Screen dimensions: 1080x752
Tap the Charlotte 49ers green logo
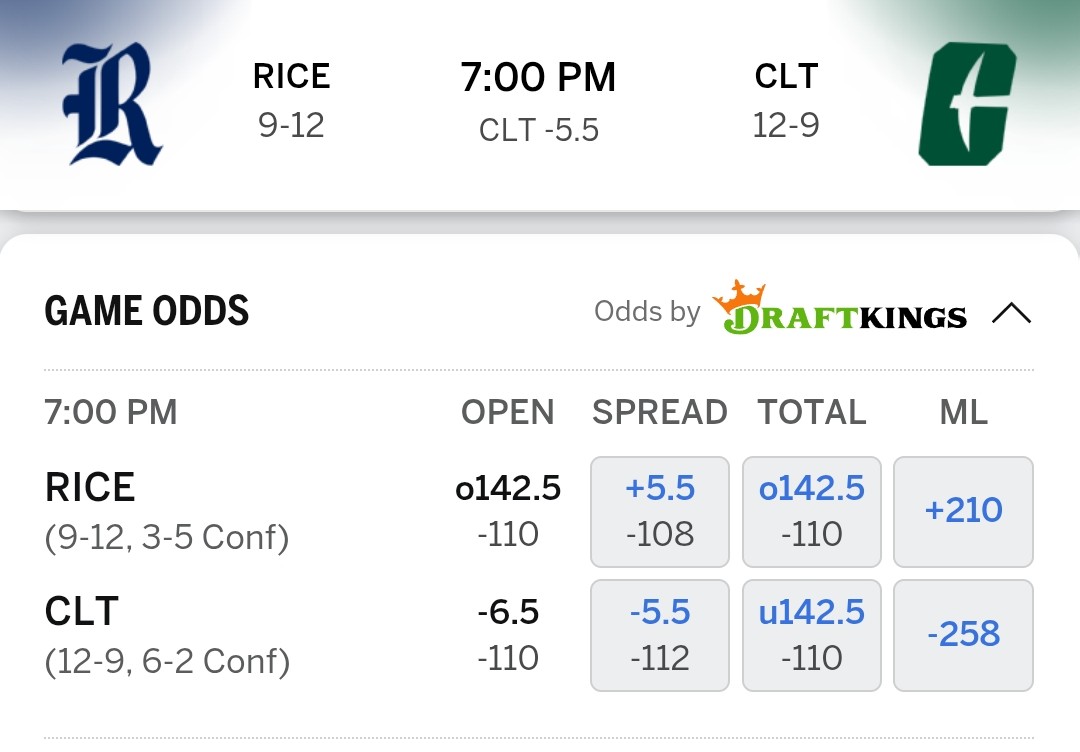coord(967,103)
